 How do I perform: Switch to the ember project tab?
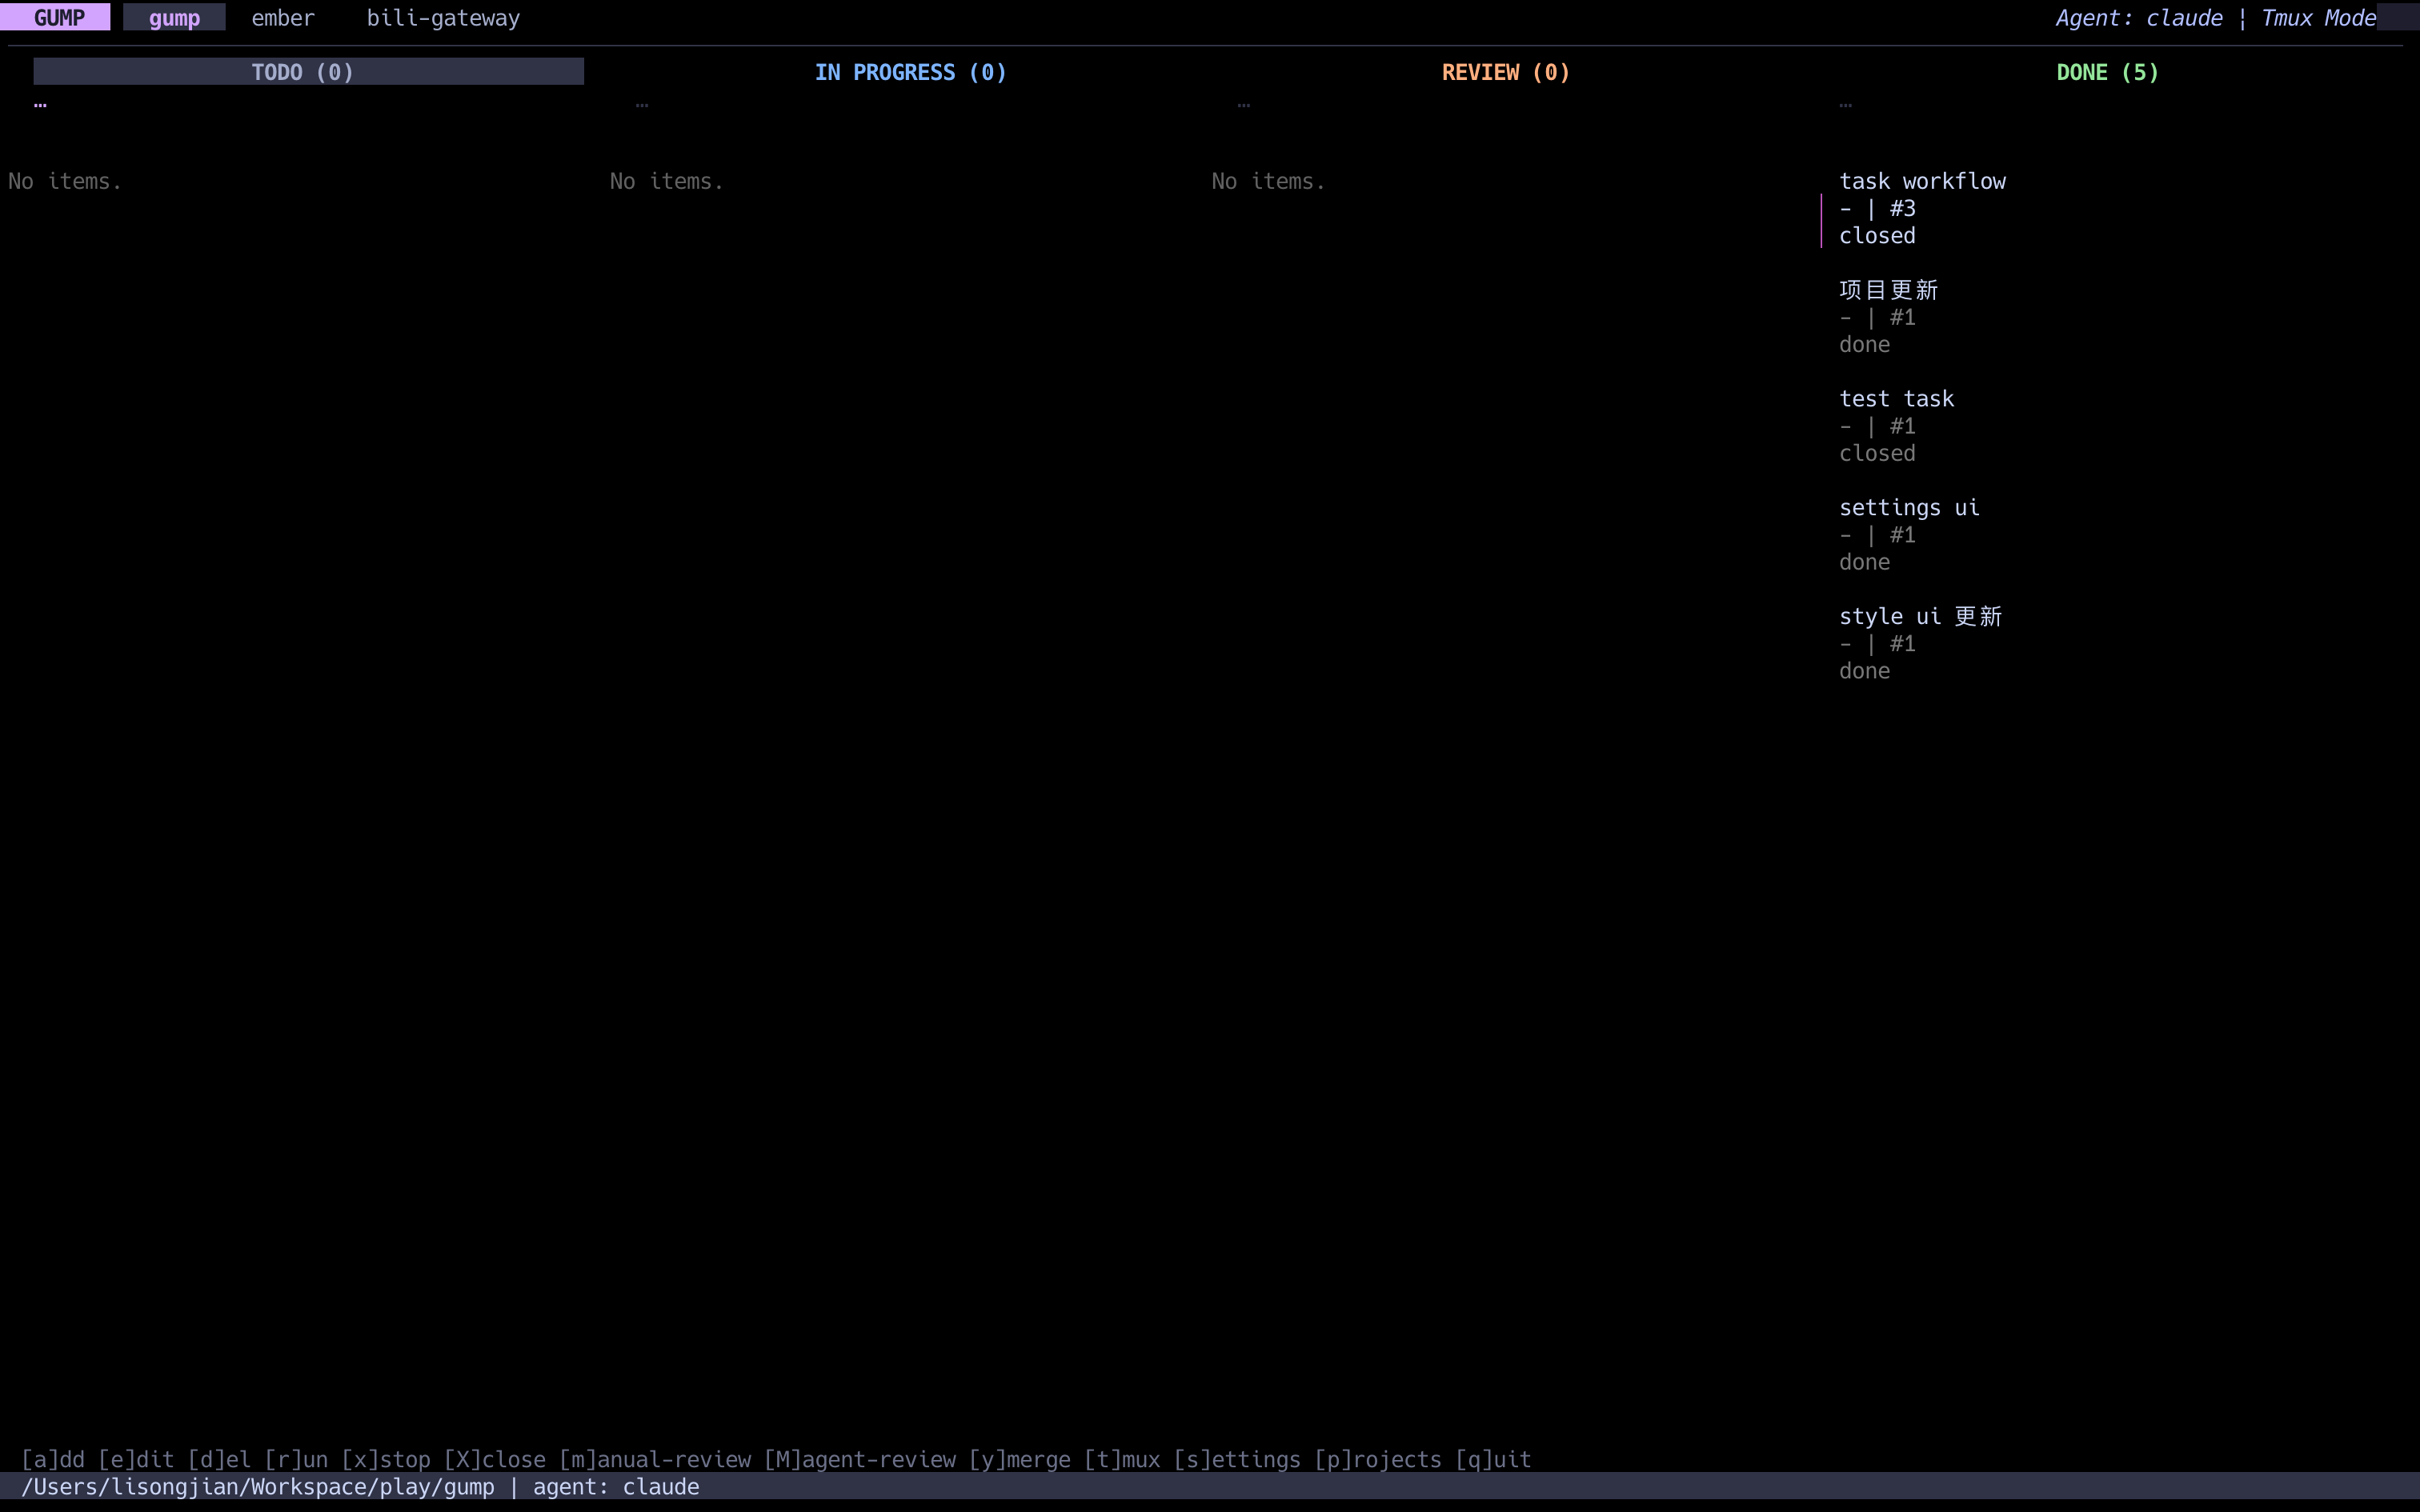[x=283, y=18]
